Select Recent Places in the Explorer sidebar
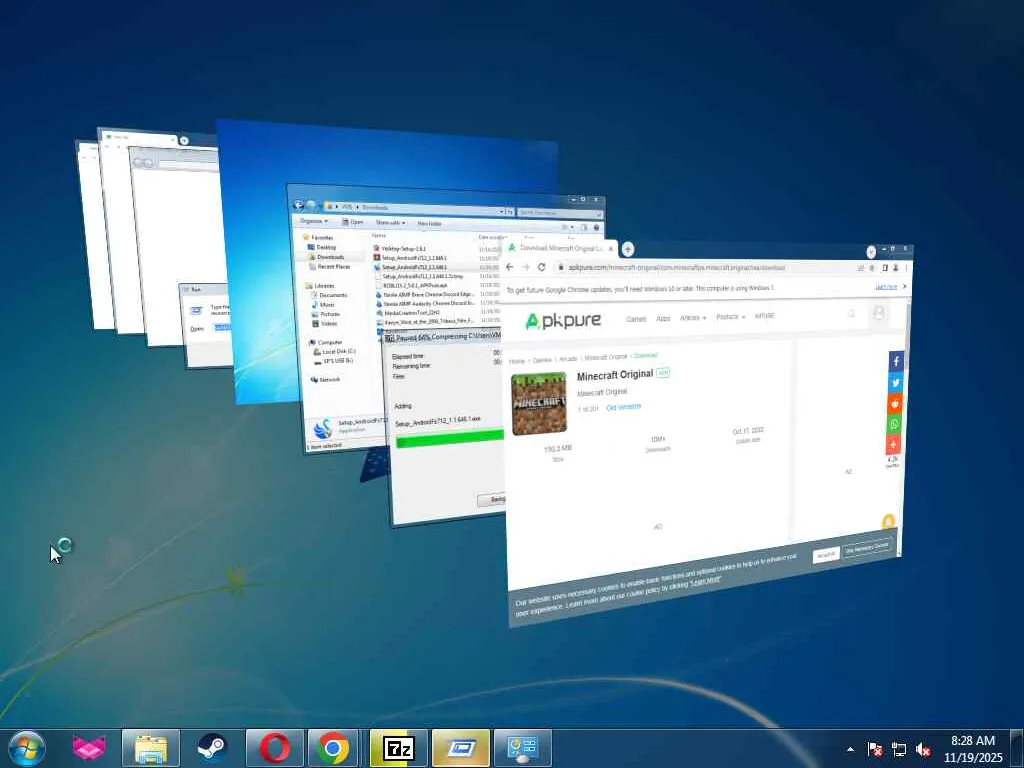The height and width of the screenshot is (768, 1024). (330, 266)
